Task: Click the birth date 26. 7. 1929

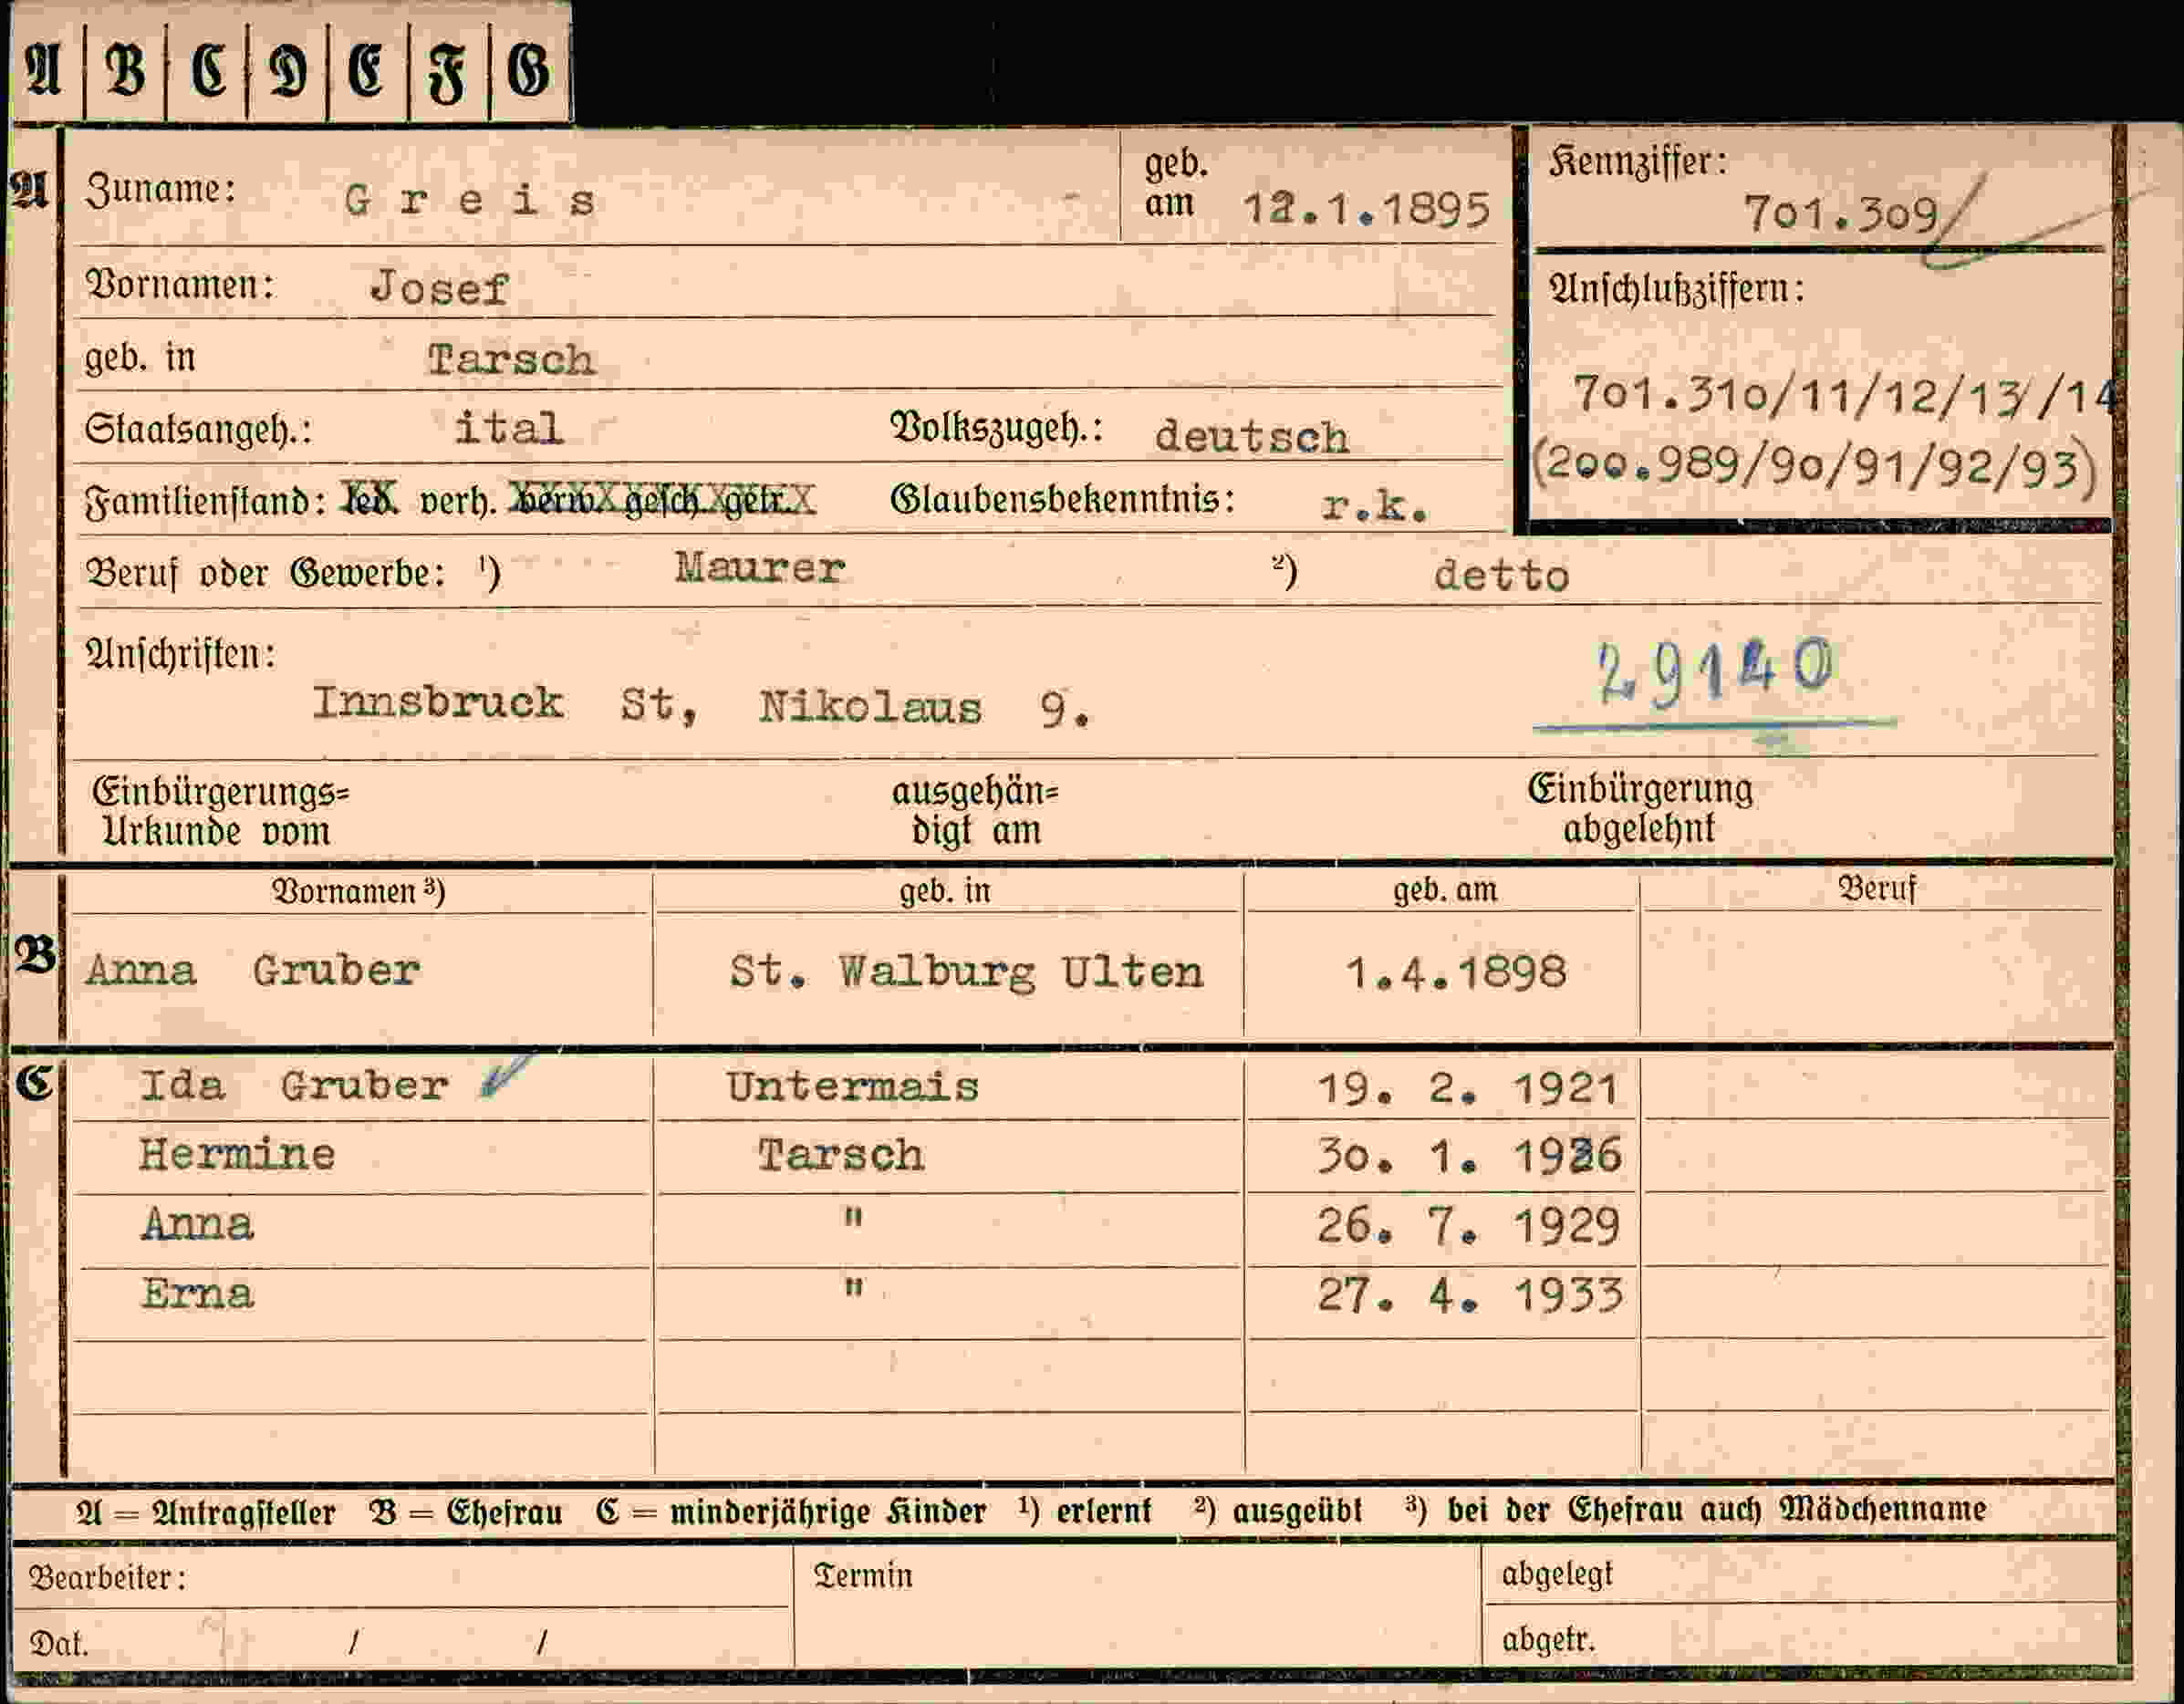Action: click(x=1468, y=1226)
